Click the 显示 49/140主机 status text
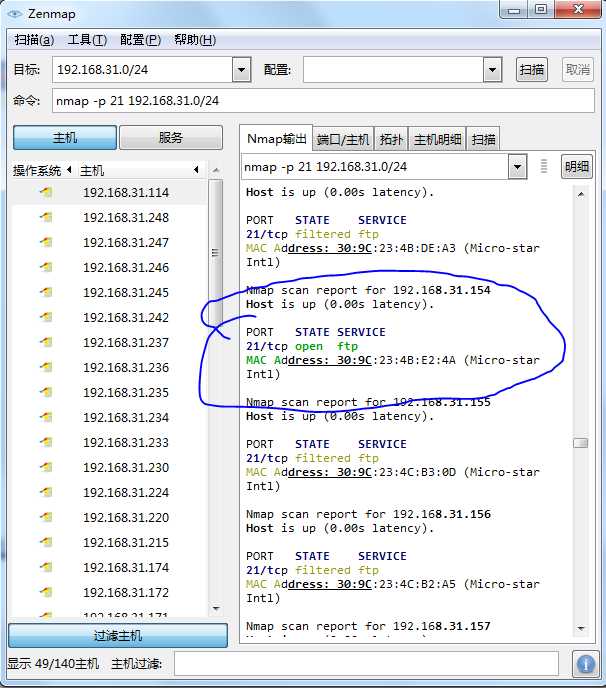The height and width of the screenshot is (688, 606). click(53, 663)
